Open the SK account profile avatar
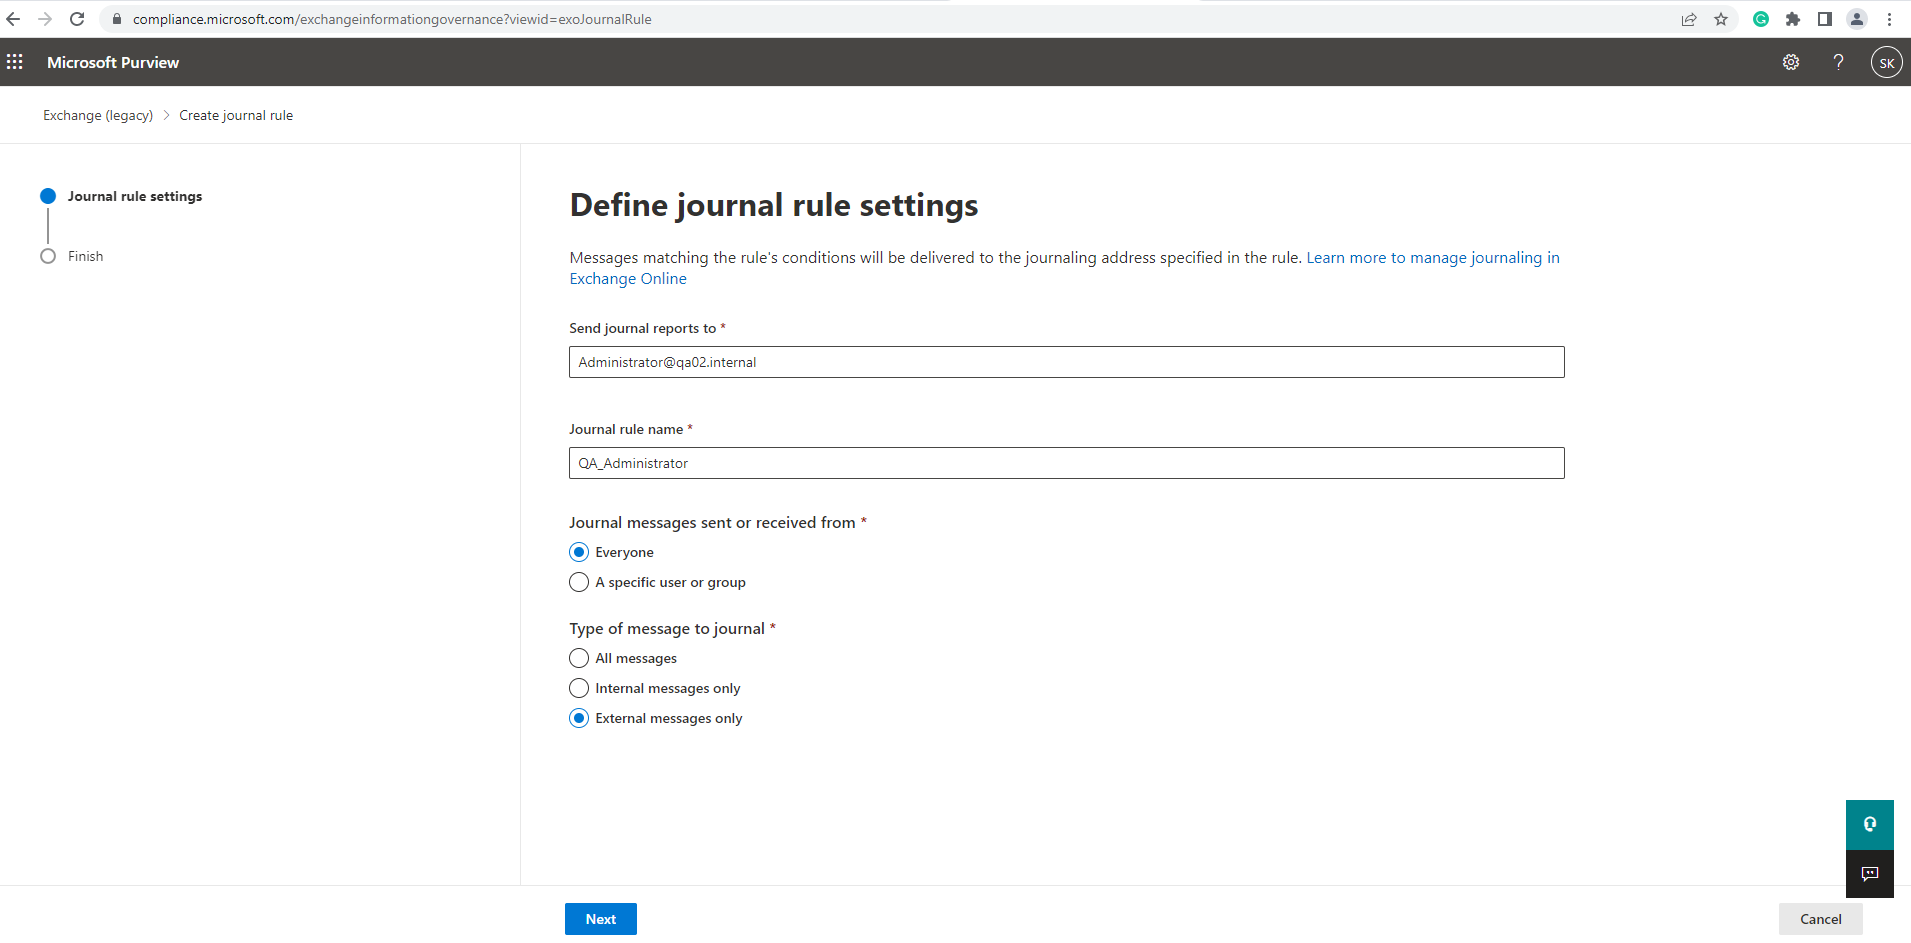Screen dimensions: 1911x943 coord(1886,62)
